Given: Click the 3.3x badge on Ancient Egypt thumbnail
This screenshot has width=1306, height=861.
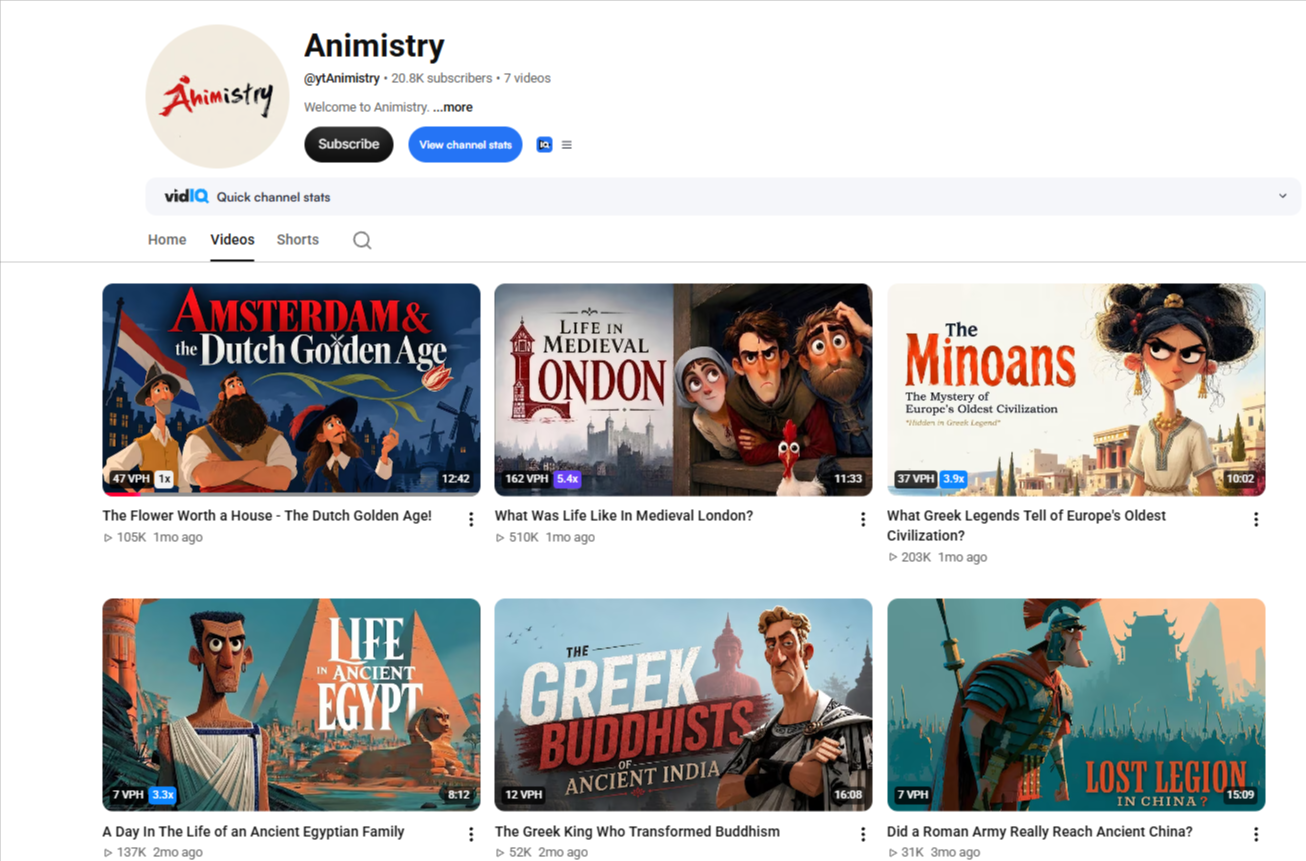Looking at the screenshot, I should pyautogui.click(x=162, y=795).
